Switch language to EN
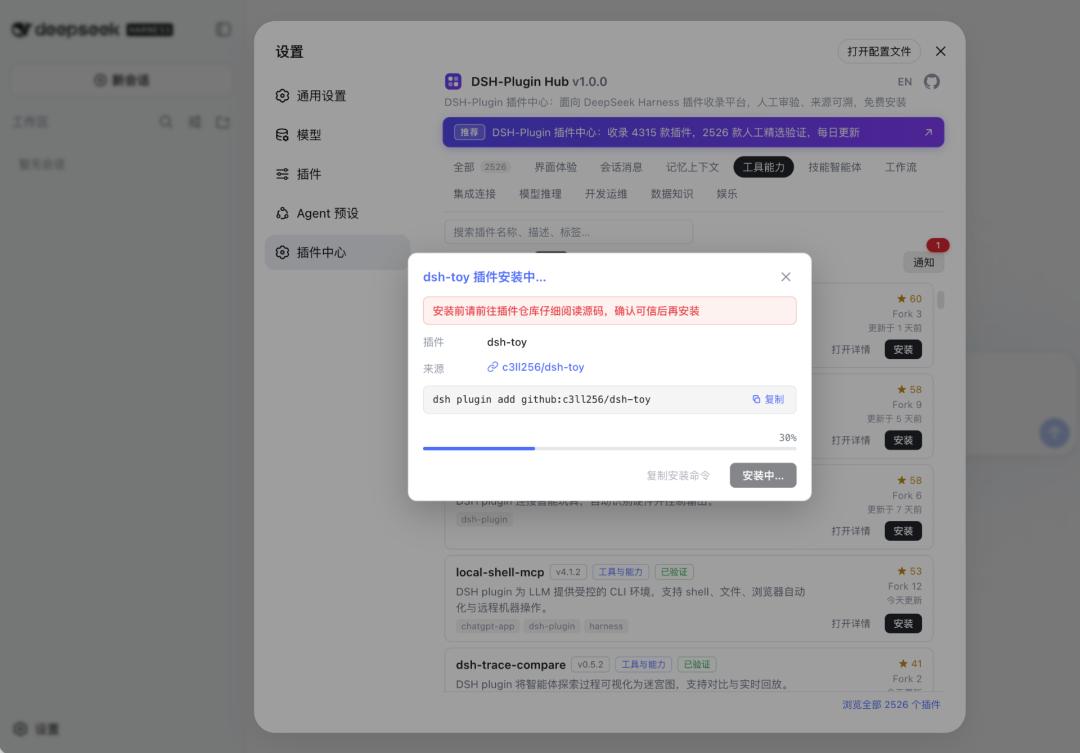Screen dimensions: 1080x753 [904, 82]
